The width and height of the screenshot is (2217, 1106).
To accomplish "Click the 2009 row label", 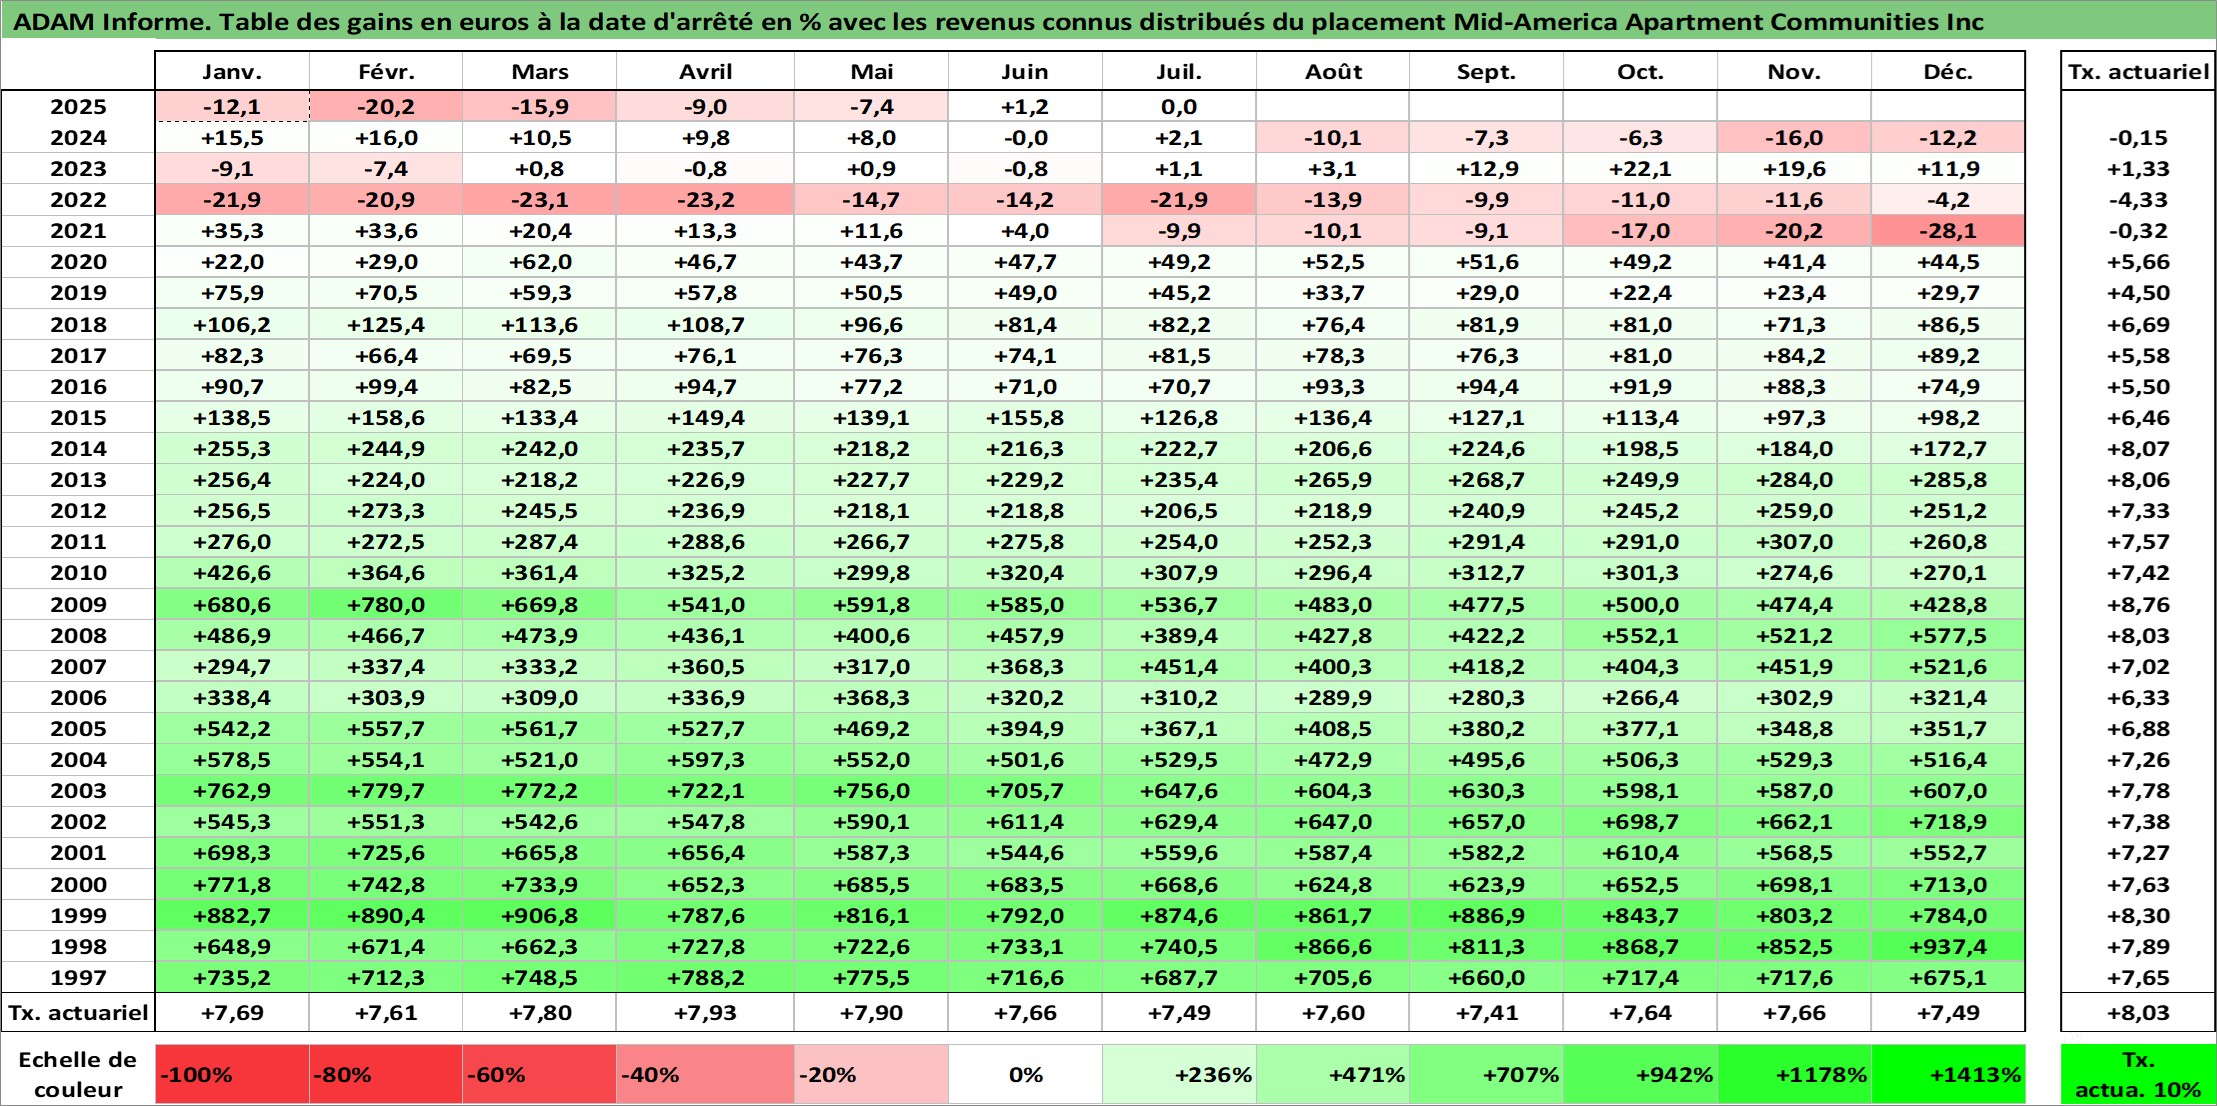I will click(78, 604).
